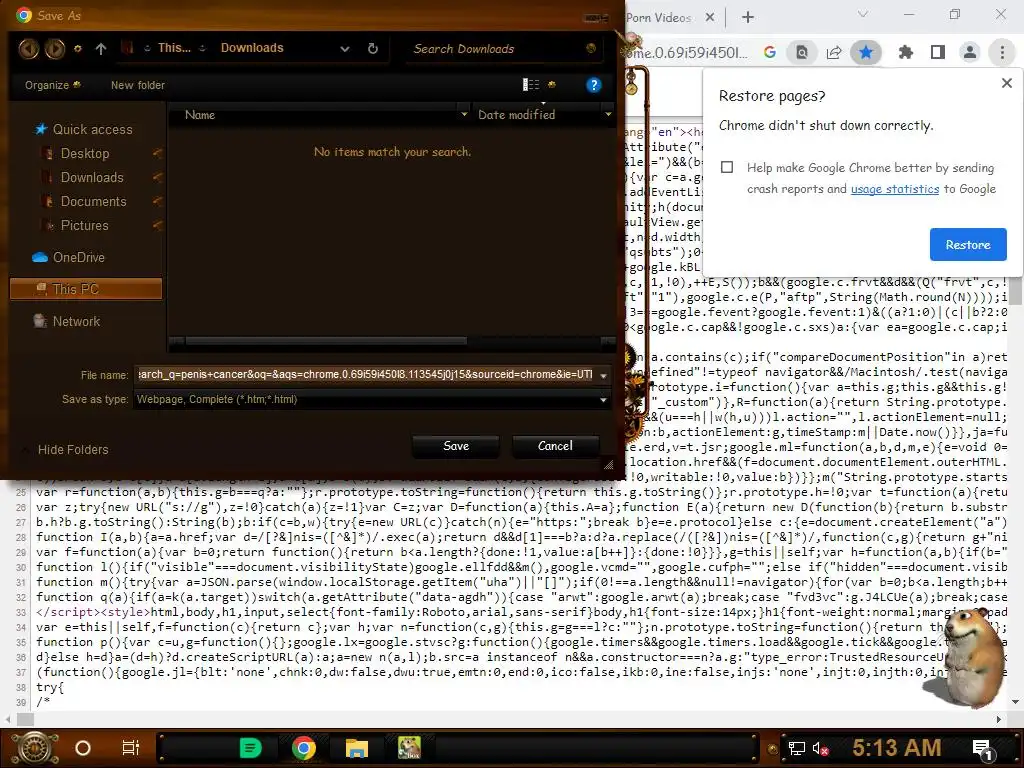Go back in Save As dialog
1024x768 pixels.
click(28, 48)
